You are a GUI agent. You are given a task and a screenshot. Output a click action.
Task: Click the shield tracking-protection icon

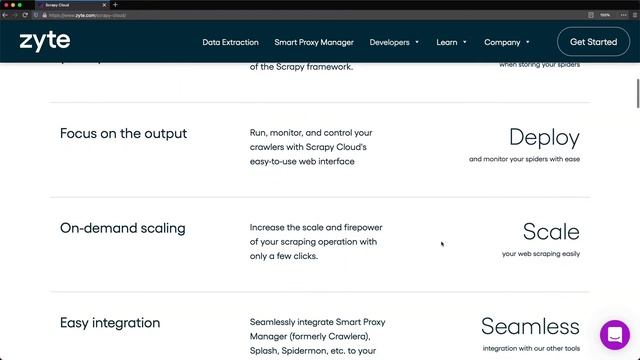tap(36, 15)
